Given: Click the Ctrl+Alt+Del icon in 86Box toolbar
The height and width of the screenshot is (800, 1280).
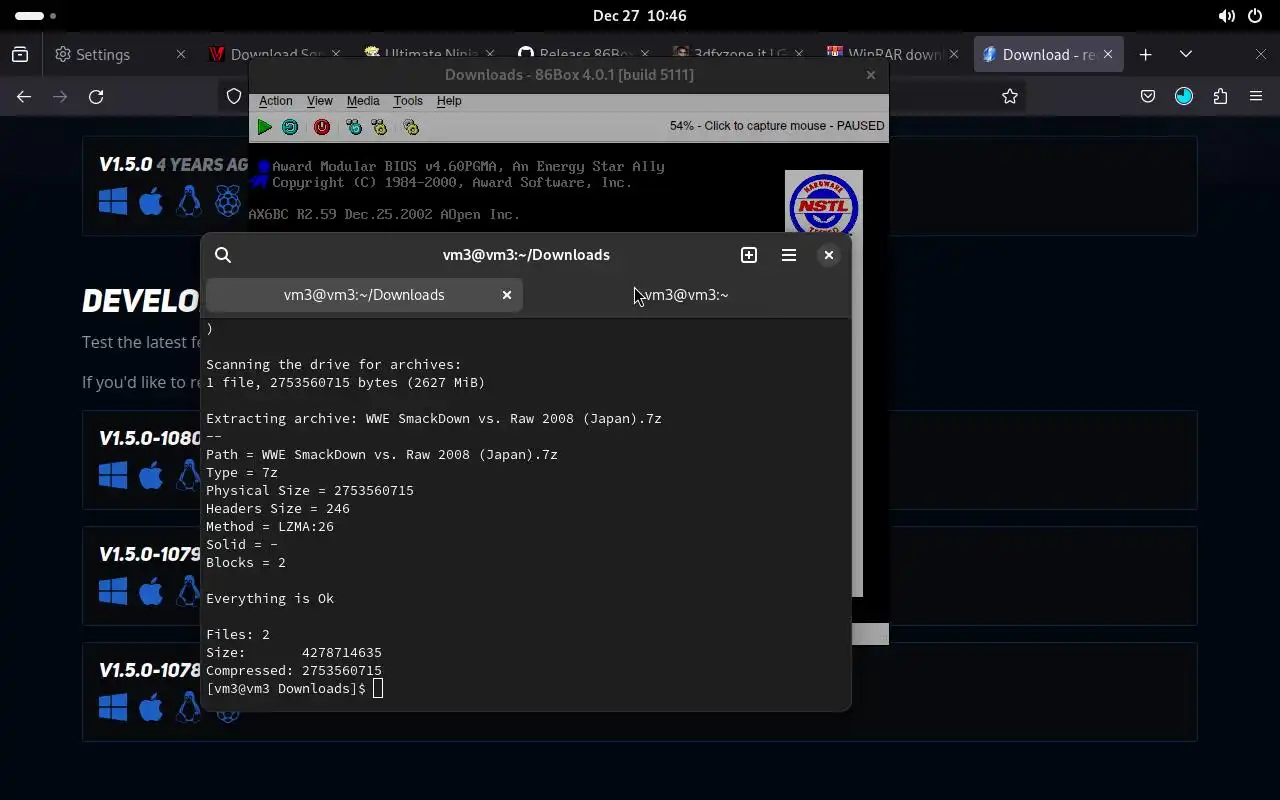Looking at the screenshot, I should pyautogui.click(x=354, y=127).
